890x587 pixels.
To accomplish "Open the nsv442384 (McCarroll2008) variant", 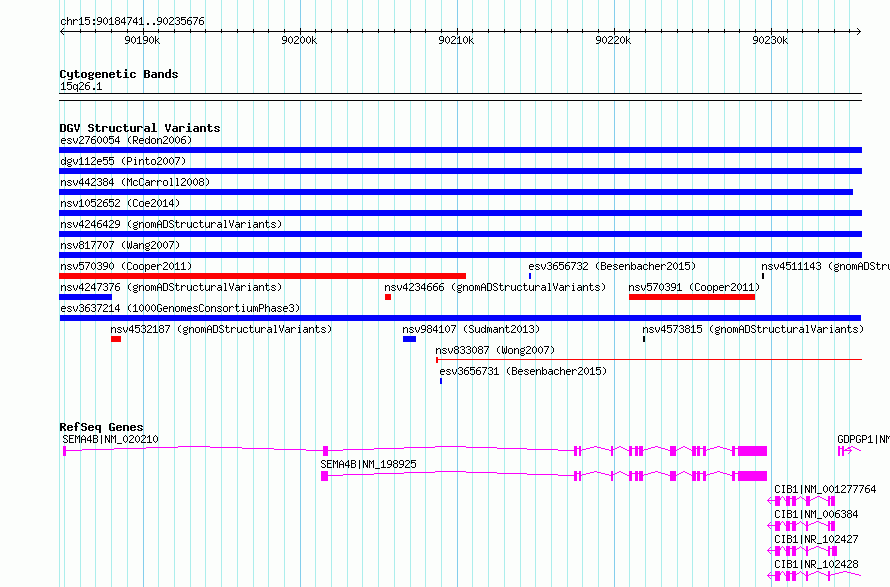I will pos(456,192).
